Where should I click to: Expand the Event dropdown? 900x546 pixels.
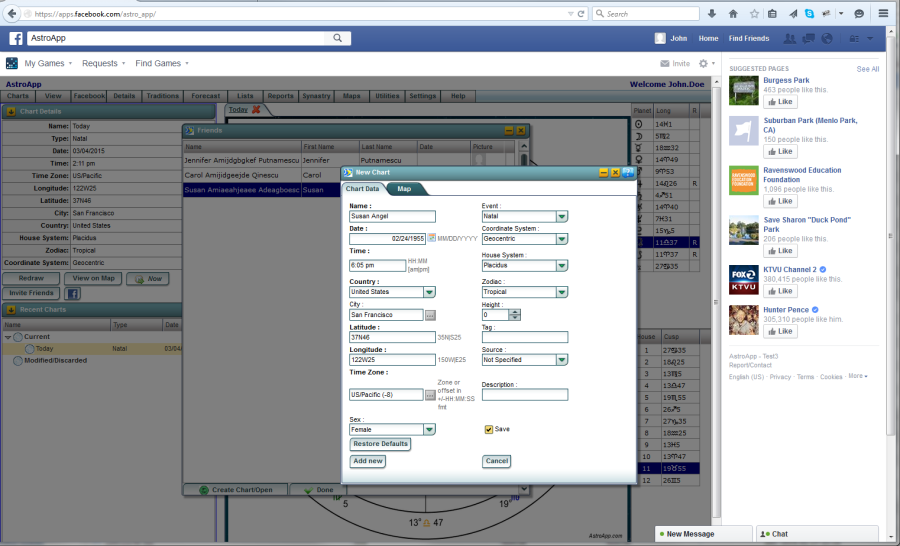(x=562, y=216)
